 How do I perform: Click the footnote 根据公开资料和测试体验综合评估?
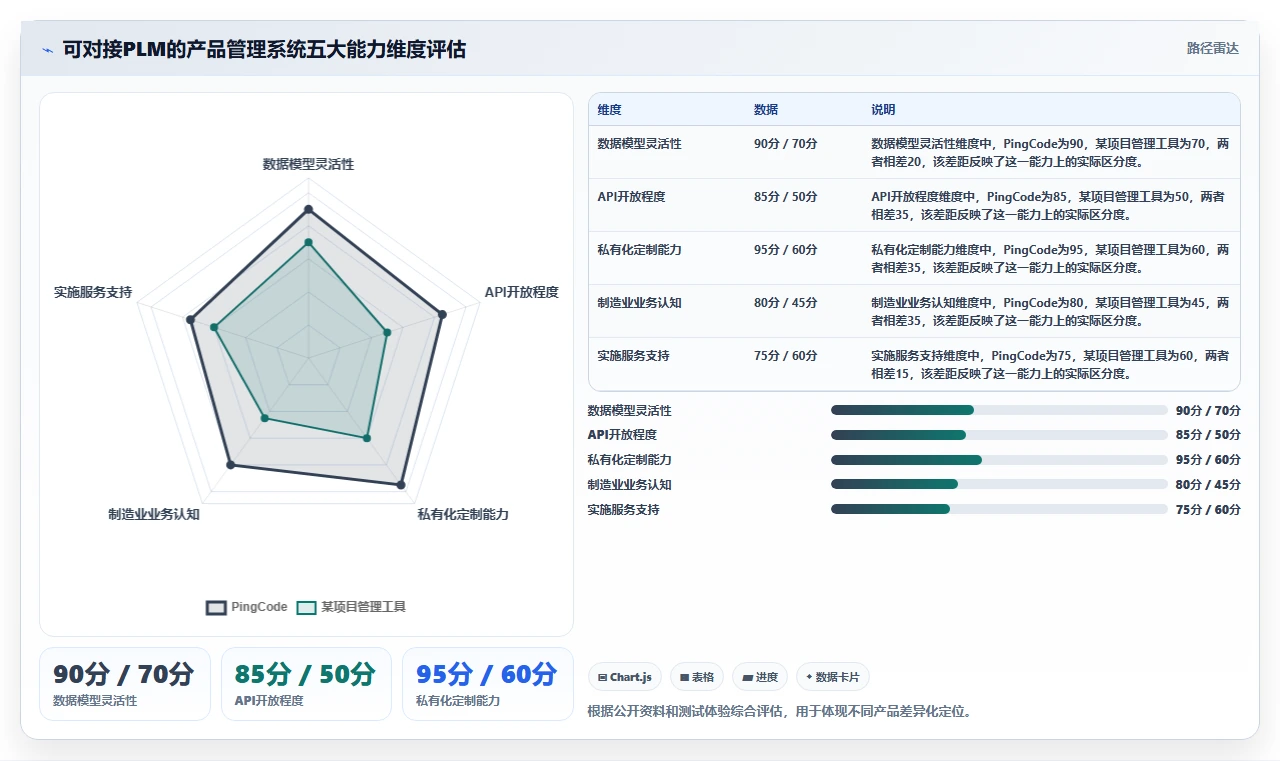[779, 712]
